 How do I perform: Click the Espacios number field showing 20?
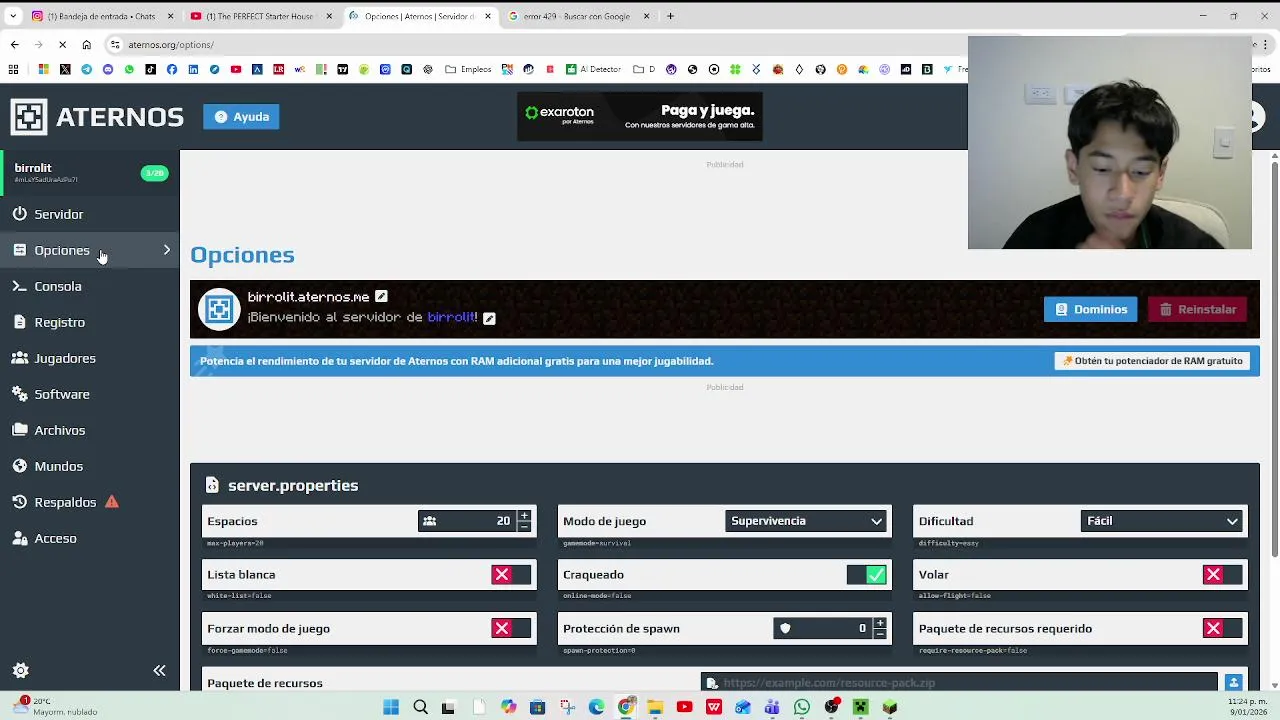[467, 521]
